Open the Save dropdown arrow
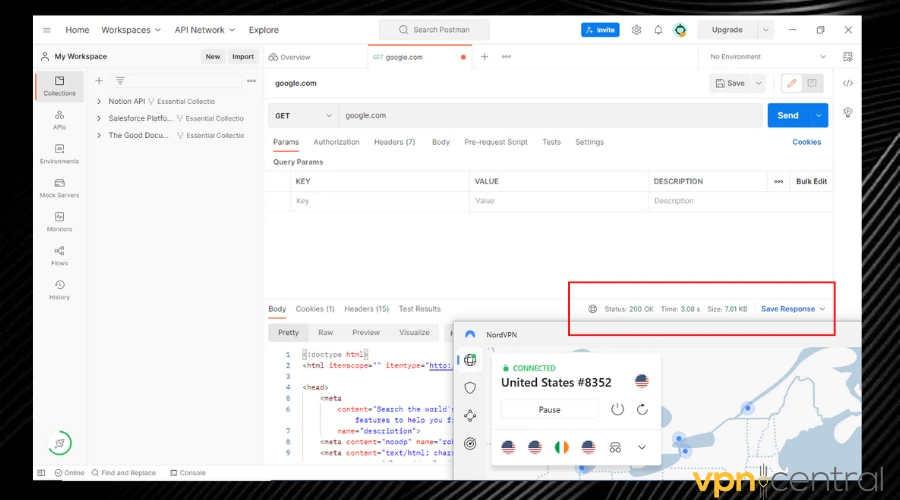The image size is (900, 500). tap(758, 83)
